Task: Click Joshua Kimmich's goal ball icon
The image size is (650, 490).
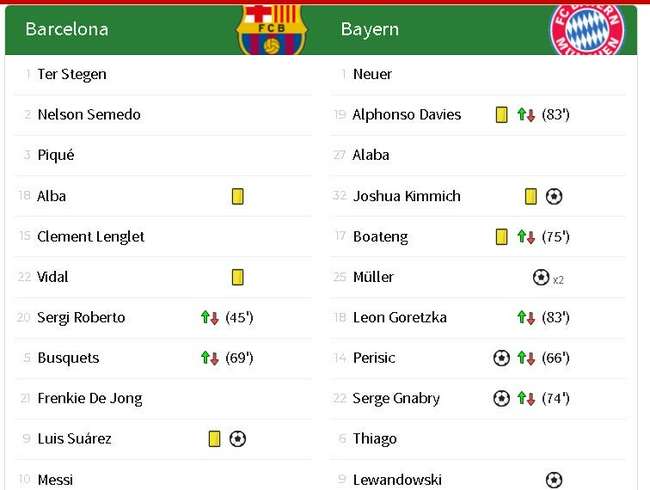Action: 554,196
